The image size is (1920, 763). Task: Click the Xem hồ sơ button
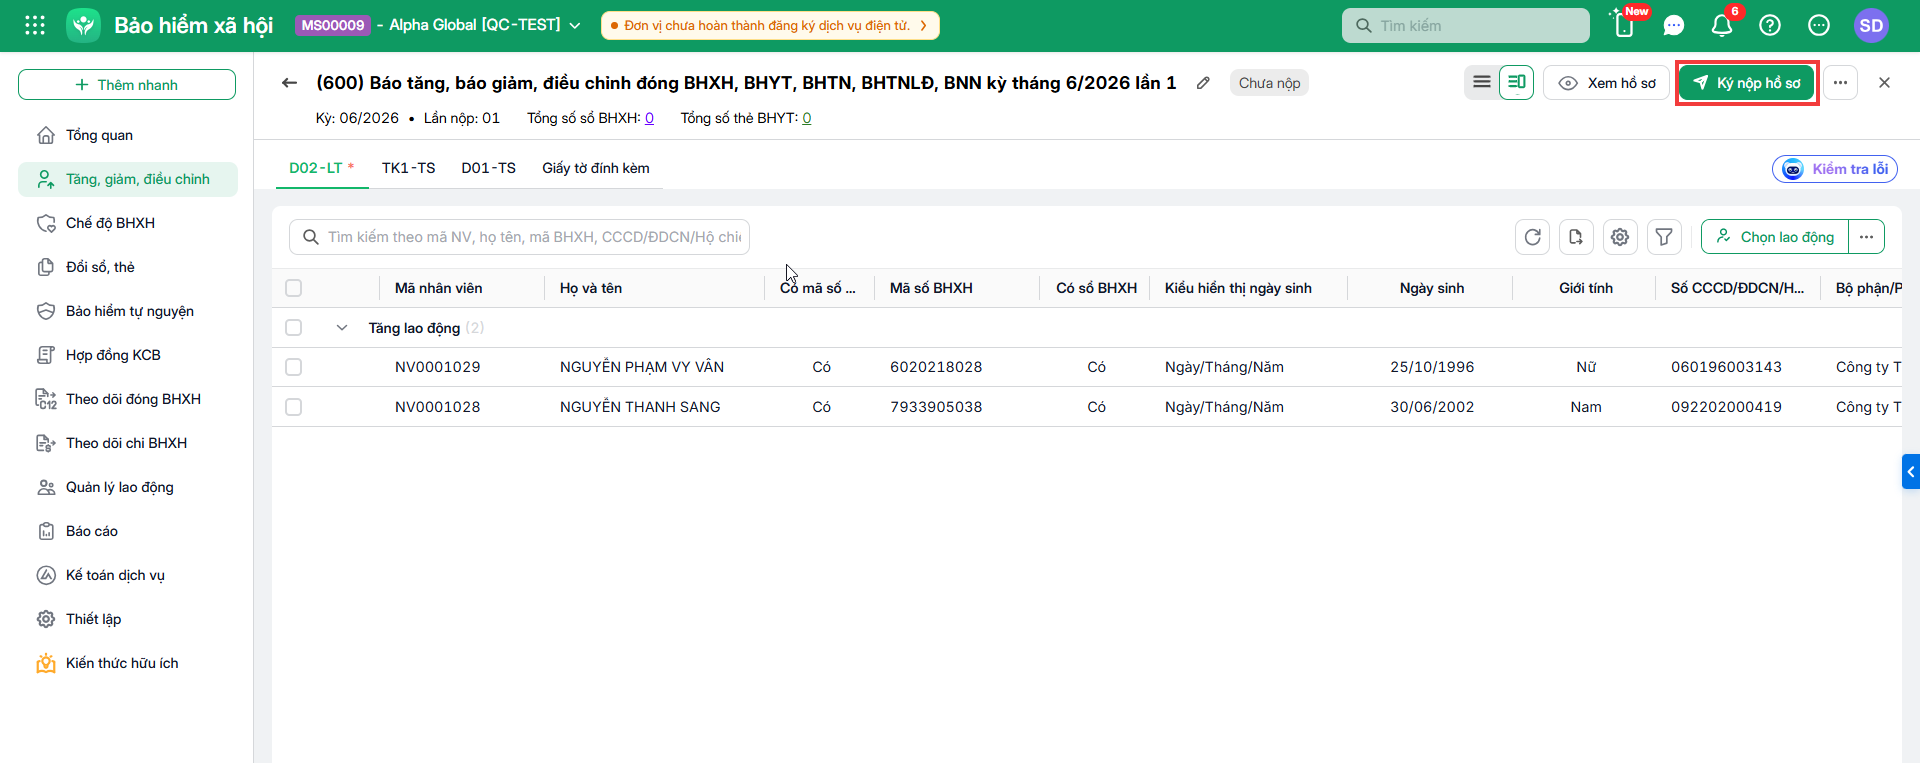(x=1607, y=83)
